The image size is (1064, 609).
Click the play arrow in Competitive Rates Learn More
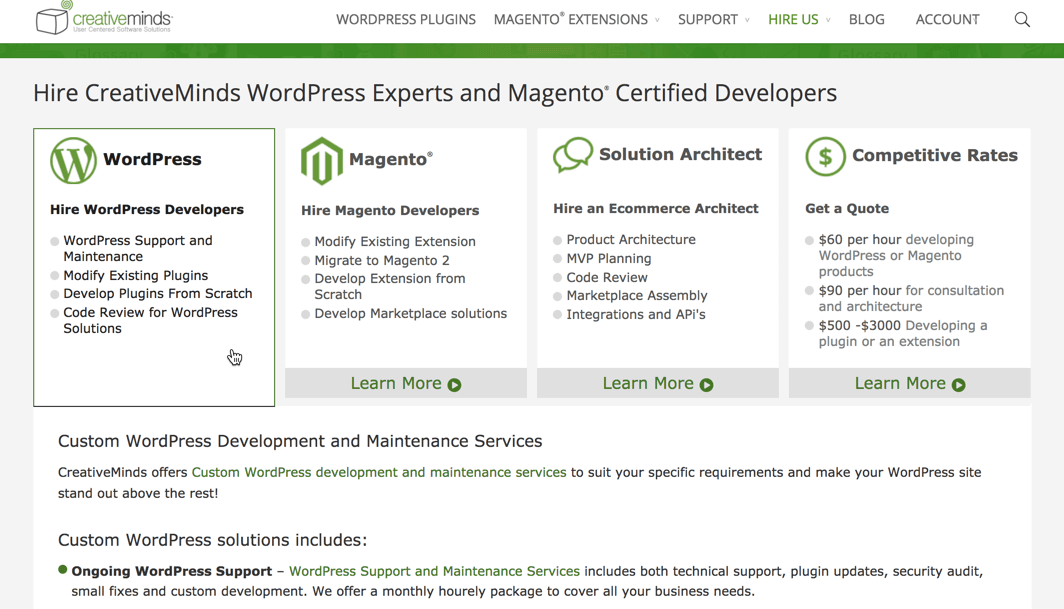[x=959, y=385]
